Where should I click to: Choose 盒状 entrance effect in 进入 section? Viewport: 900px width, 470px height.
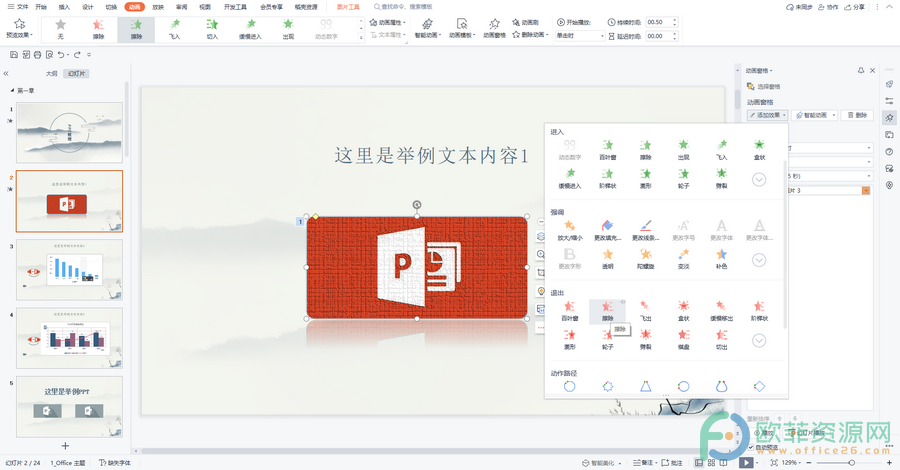tap(759, 149)
